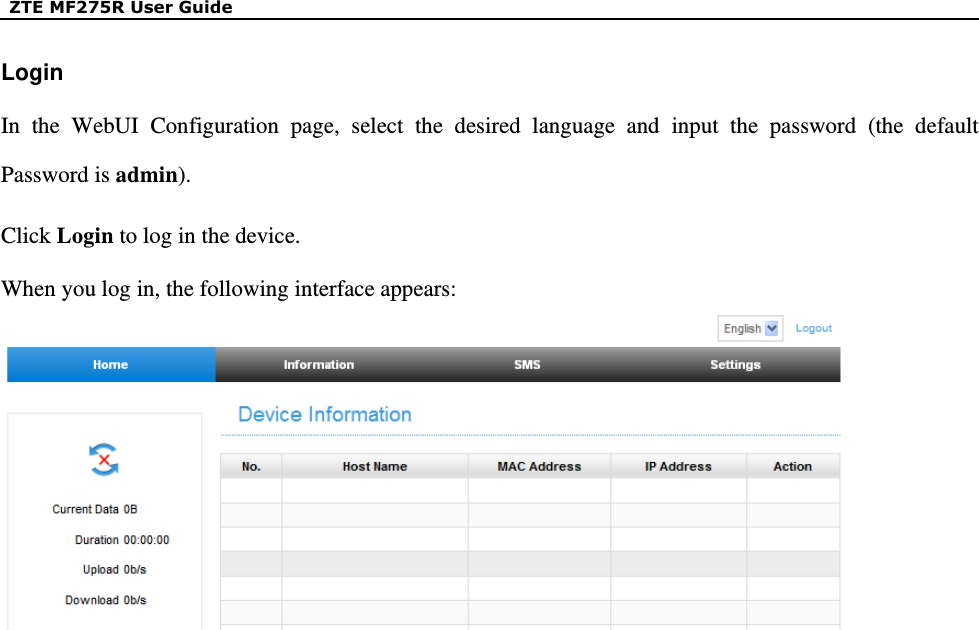Go to the SMS tab

(x=527, y=365)
